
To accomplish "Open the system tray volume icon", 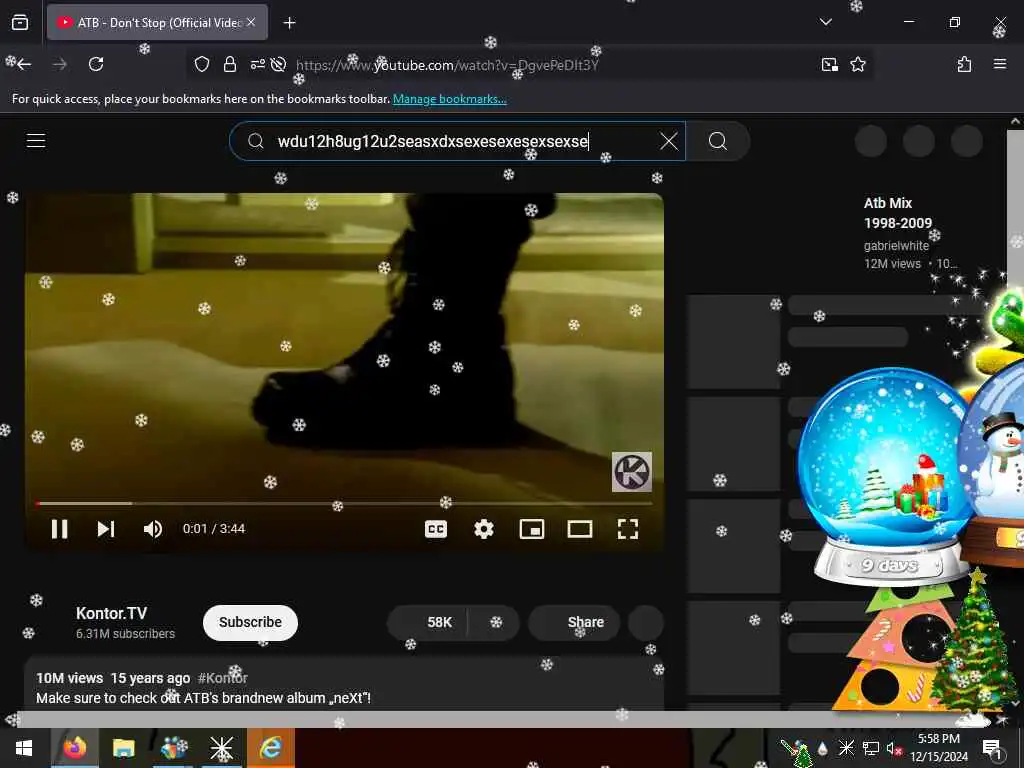I will [x=894, y=748].
